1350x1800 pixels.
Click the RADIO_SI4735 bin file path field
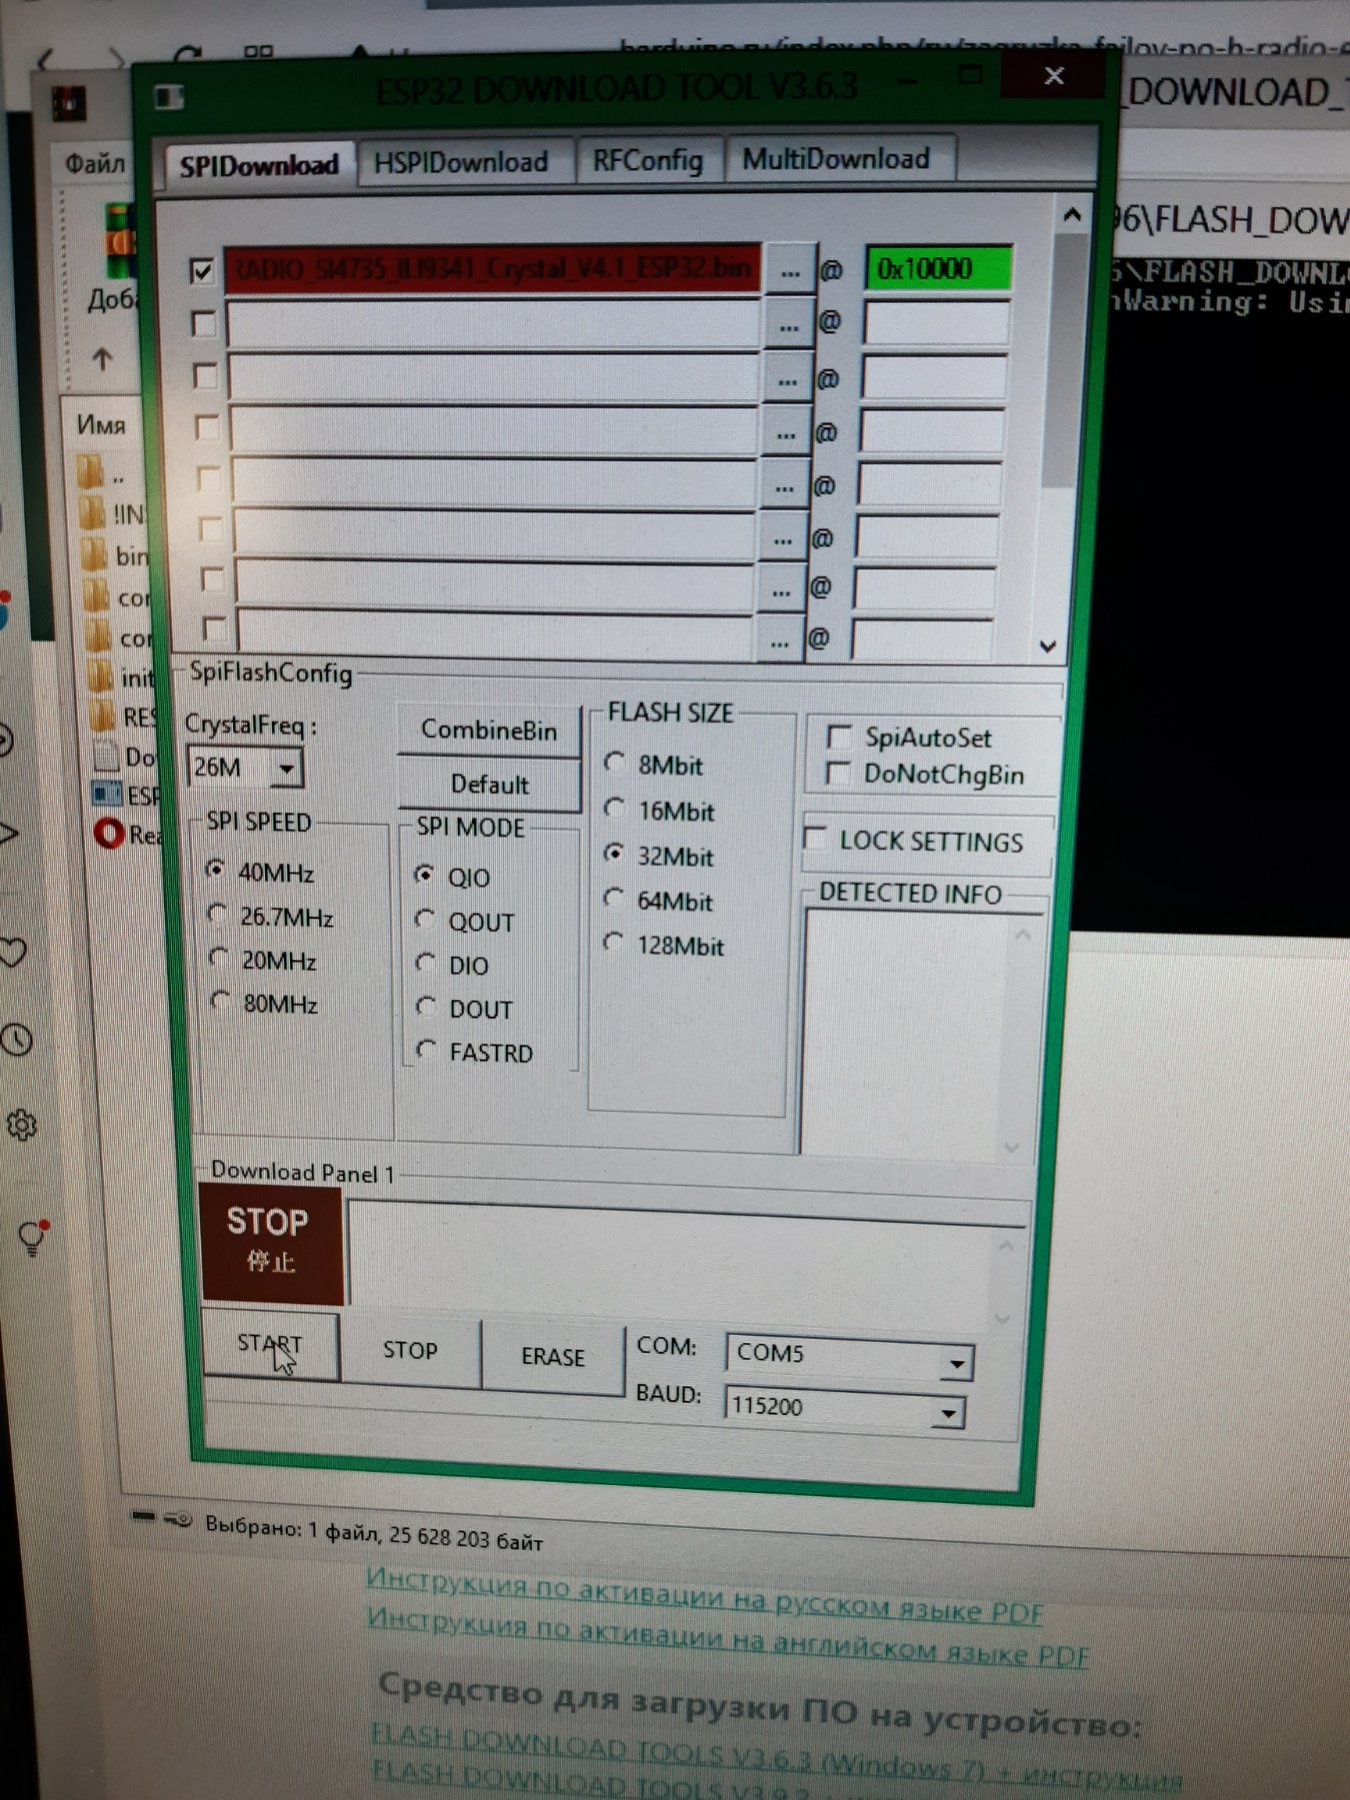(x=492, y=269)
